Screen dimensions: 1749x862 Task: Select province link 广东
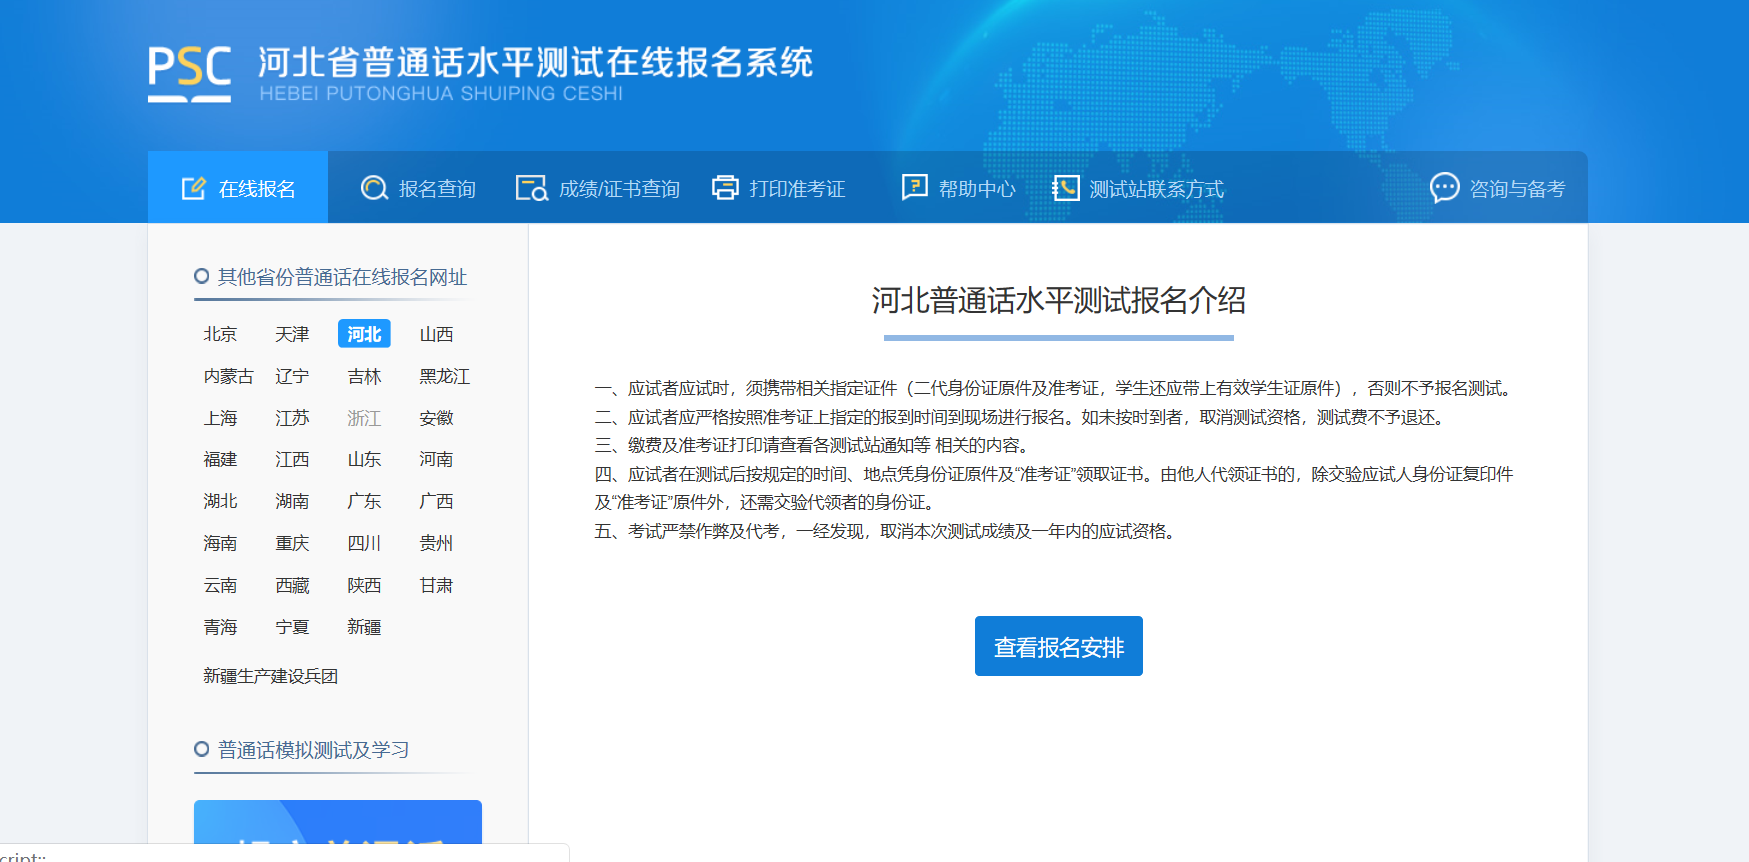tap(364, 501)
